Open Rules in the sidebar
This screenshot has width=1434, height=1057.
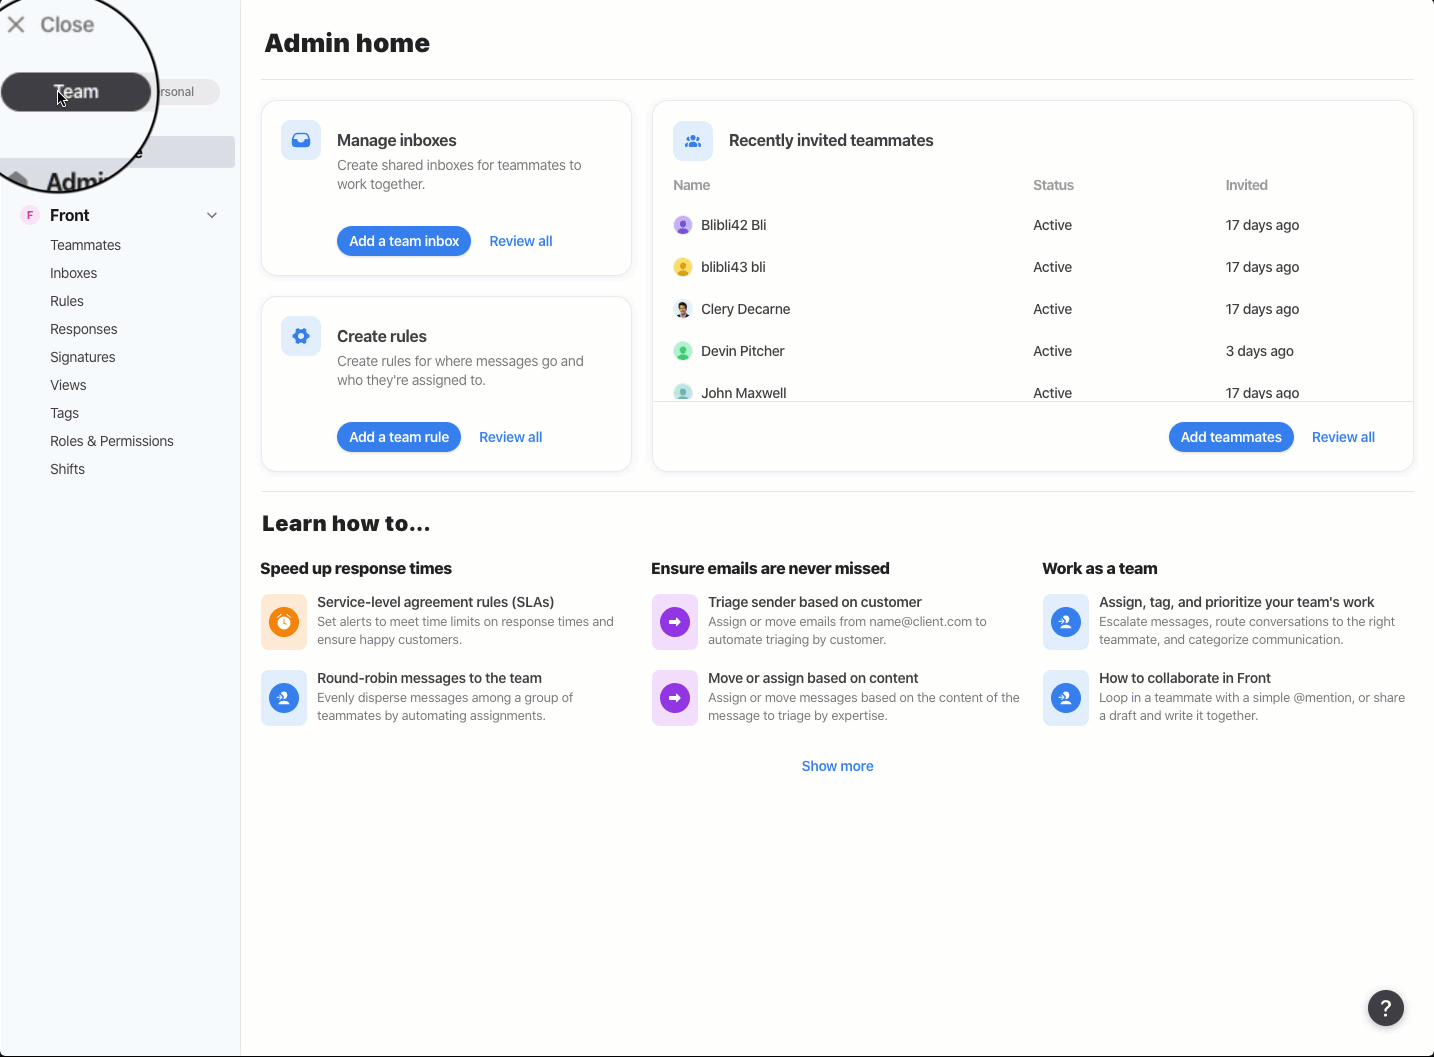point(67,301)
